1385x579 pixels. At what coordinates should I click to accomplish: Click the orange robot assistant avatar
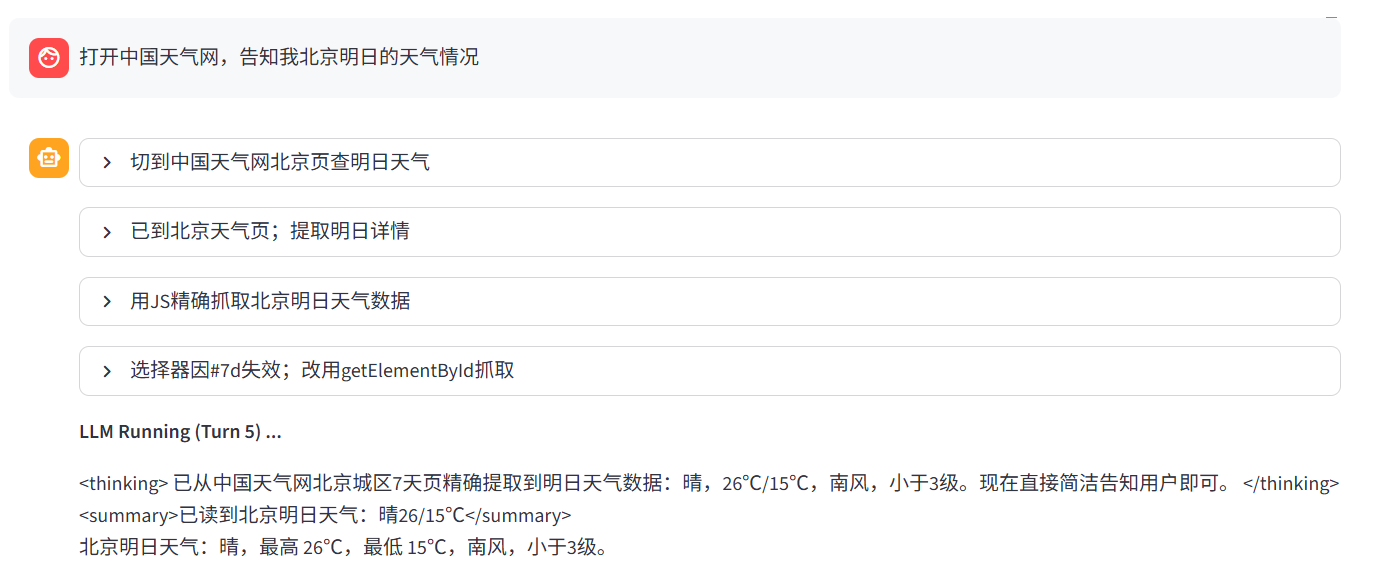(x=49, y=158)
